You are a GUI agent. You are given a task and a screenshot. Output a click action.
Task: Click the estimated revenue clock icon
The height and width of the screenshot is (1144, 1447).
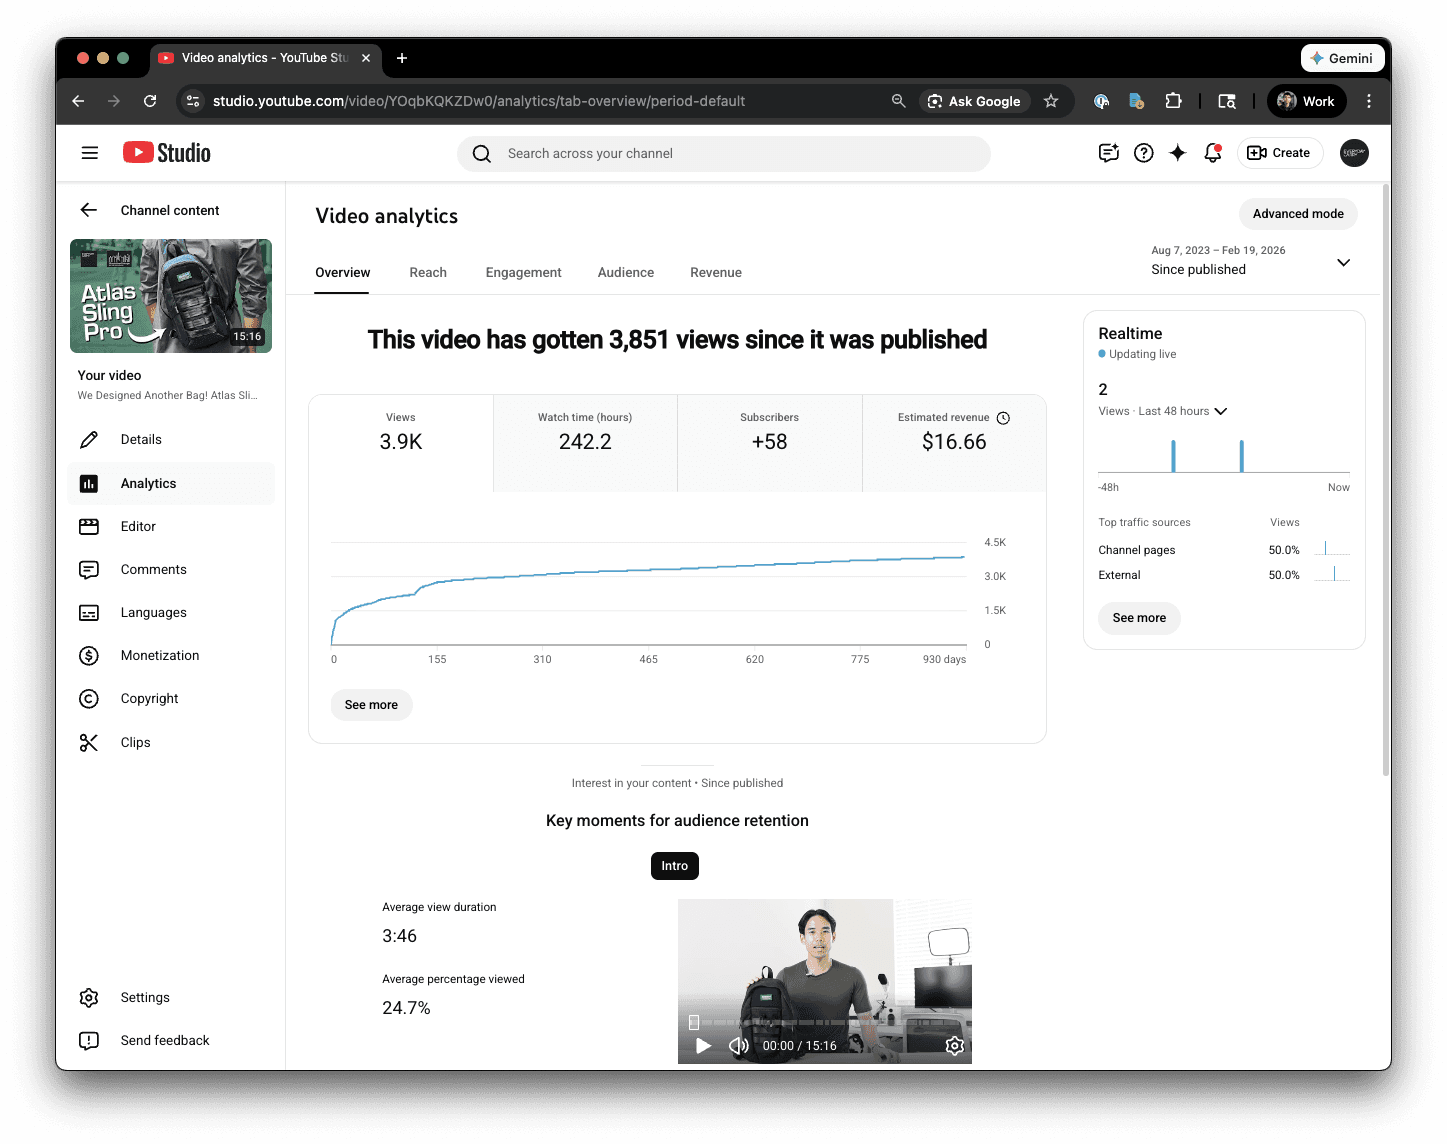(1003, 418)
